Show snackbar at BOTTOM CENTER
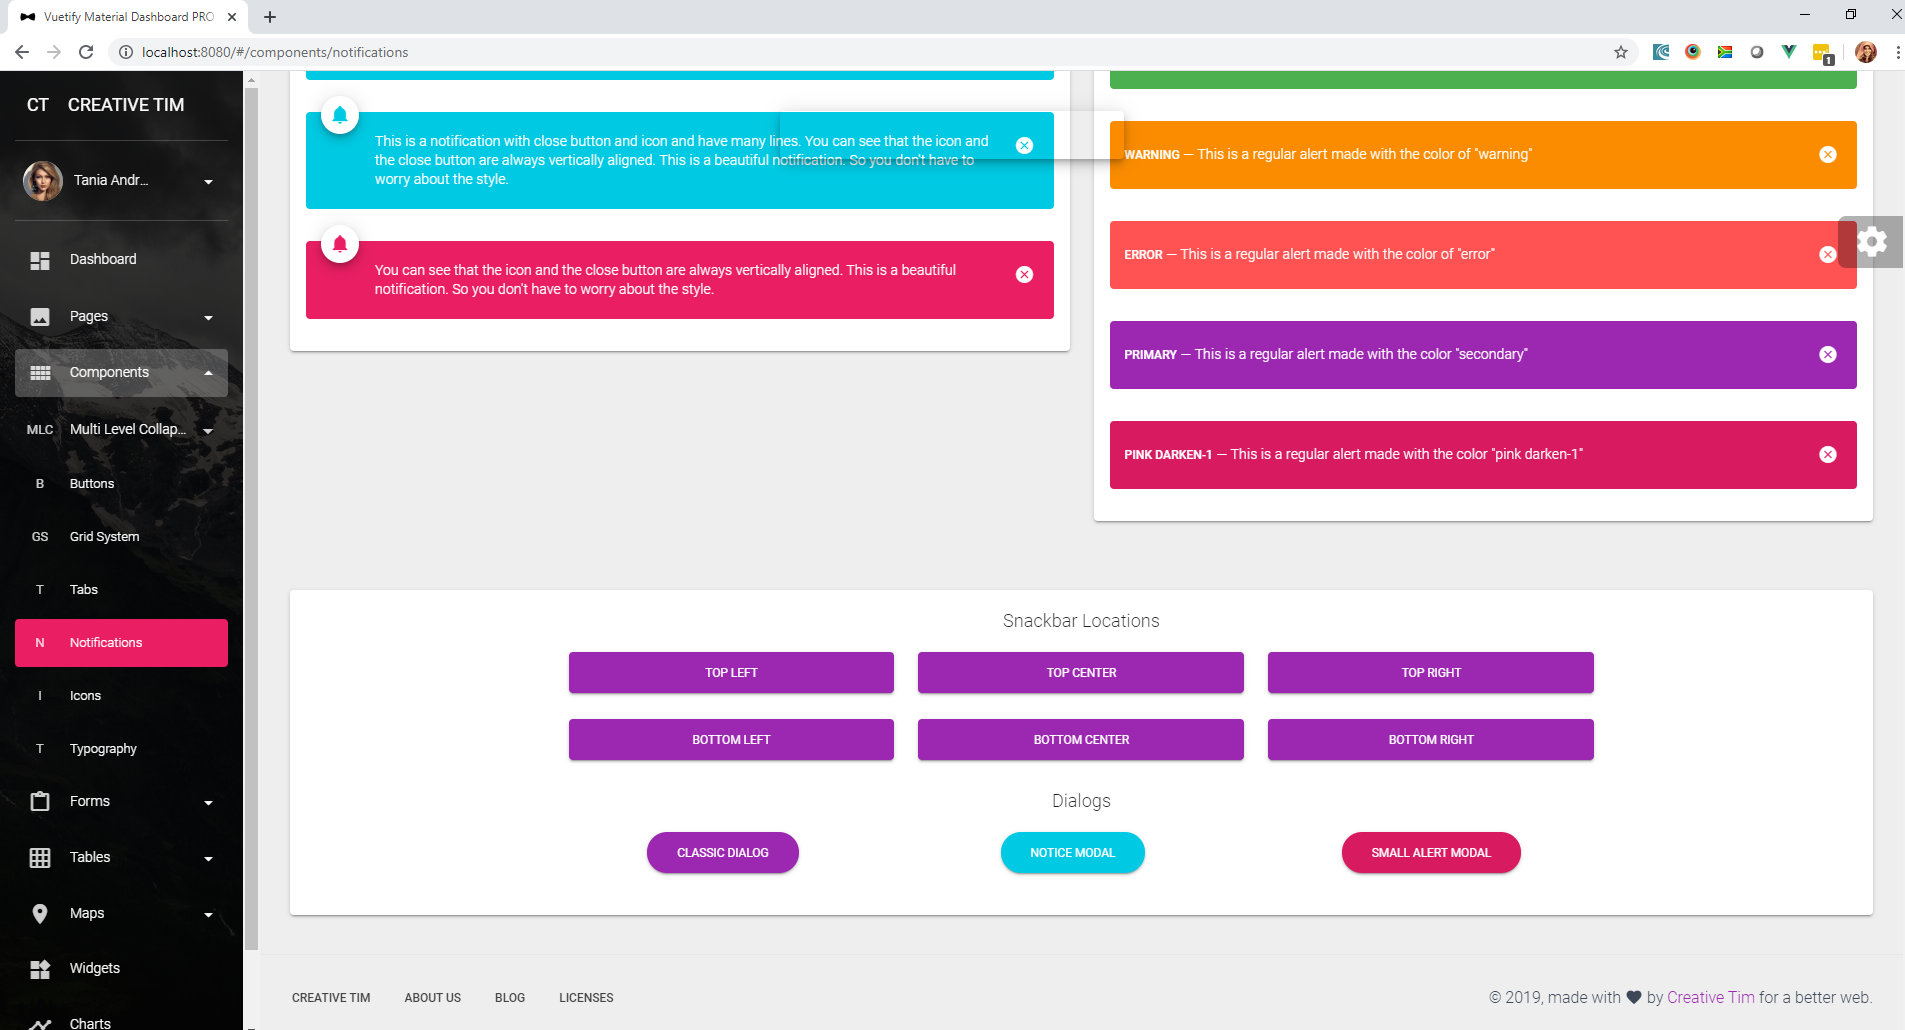1905x1030 pixels. point(1081,740)
